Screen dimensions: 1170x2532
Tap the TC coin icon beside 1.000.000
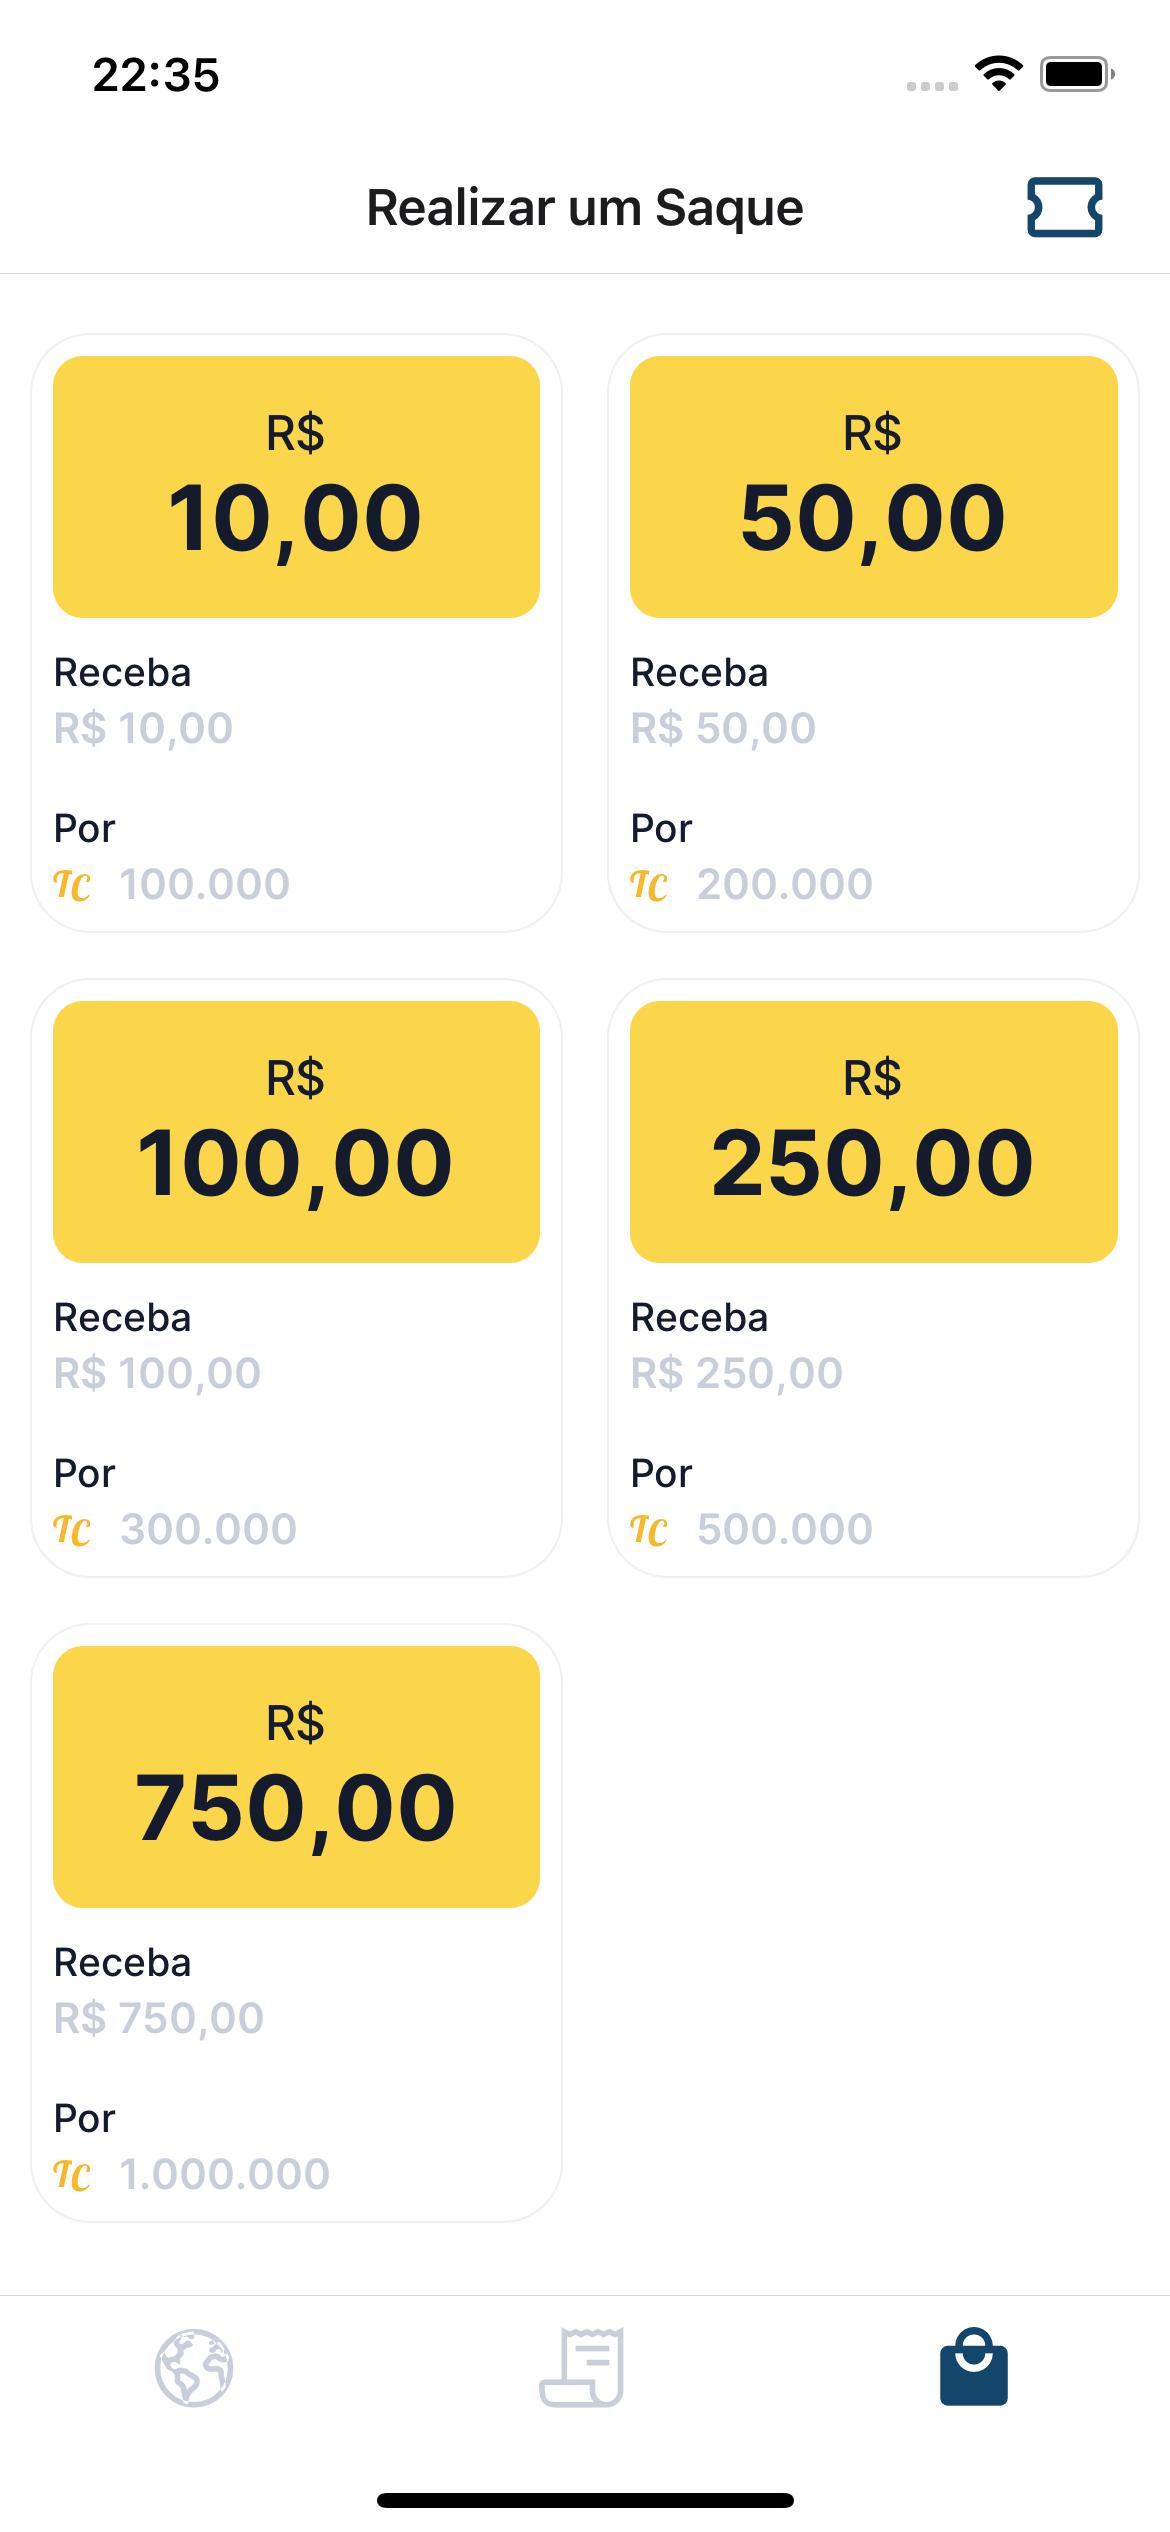pyautogui.click(x=72, y=2175)
